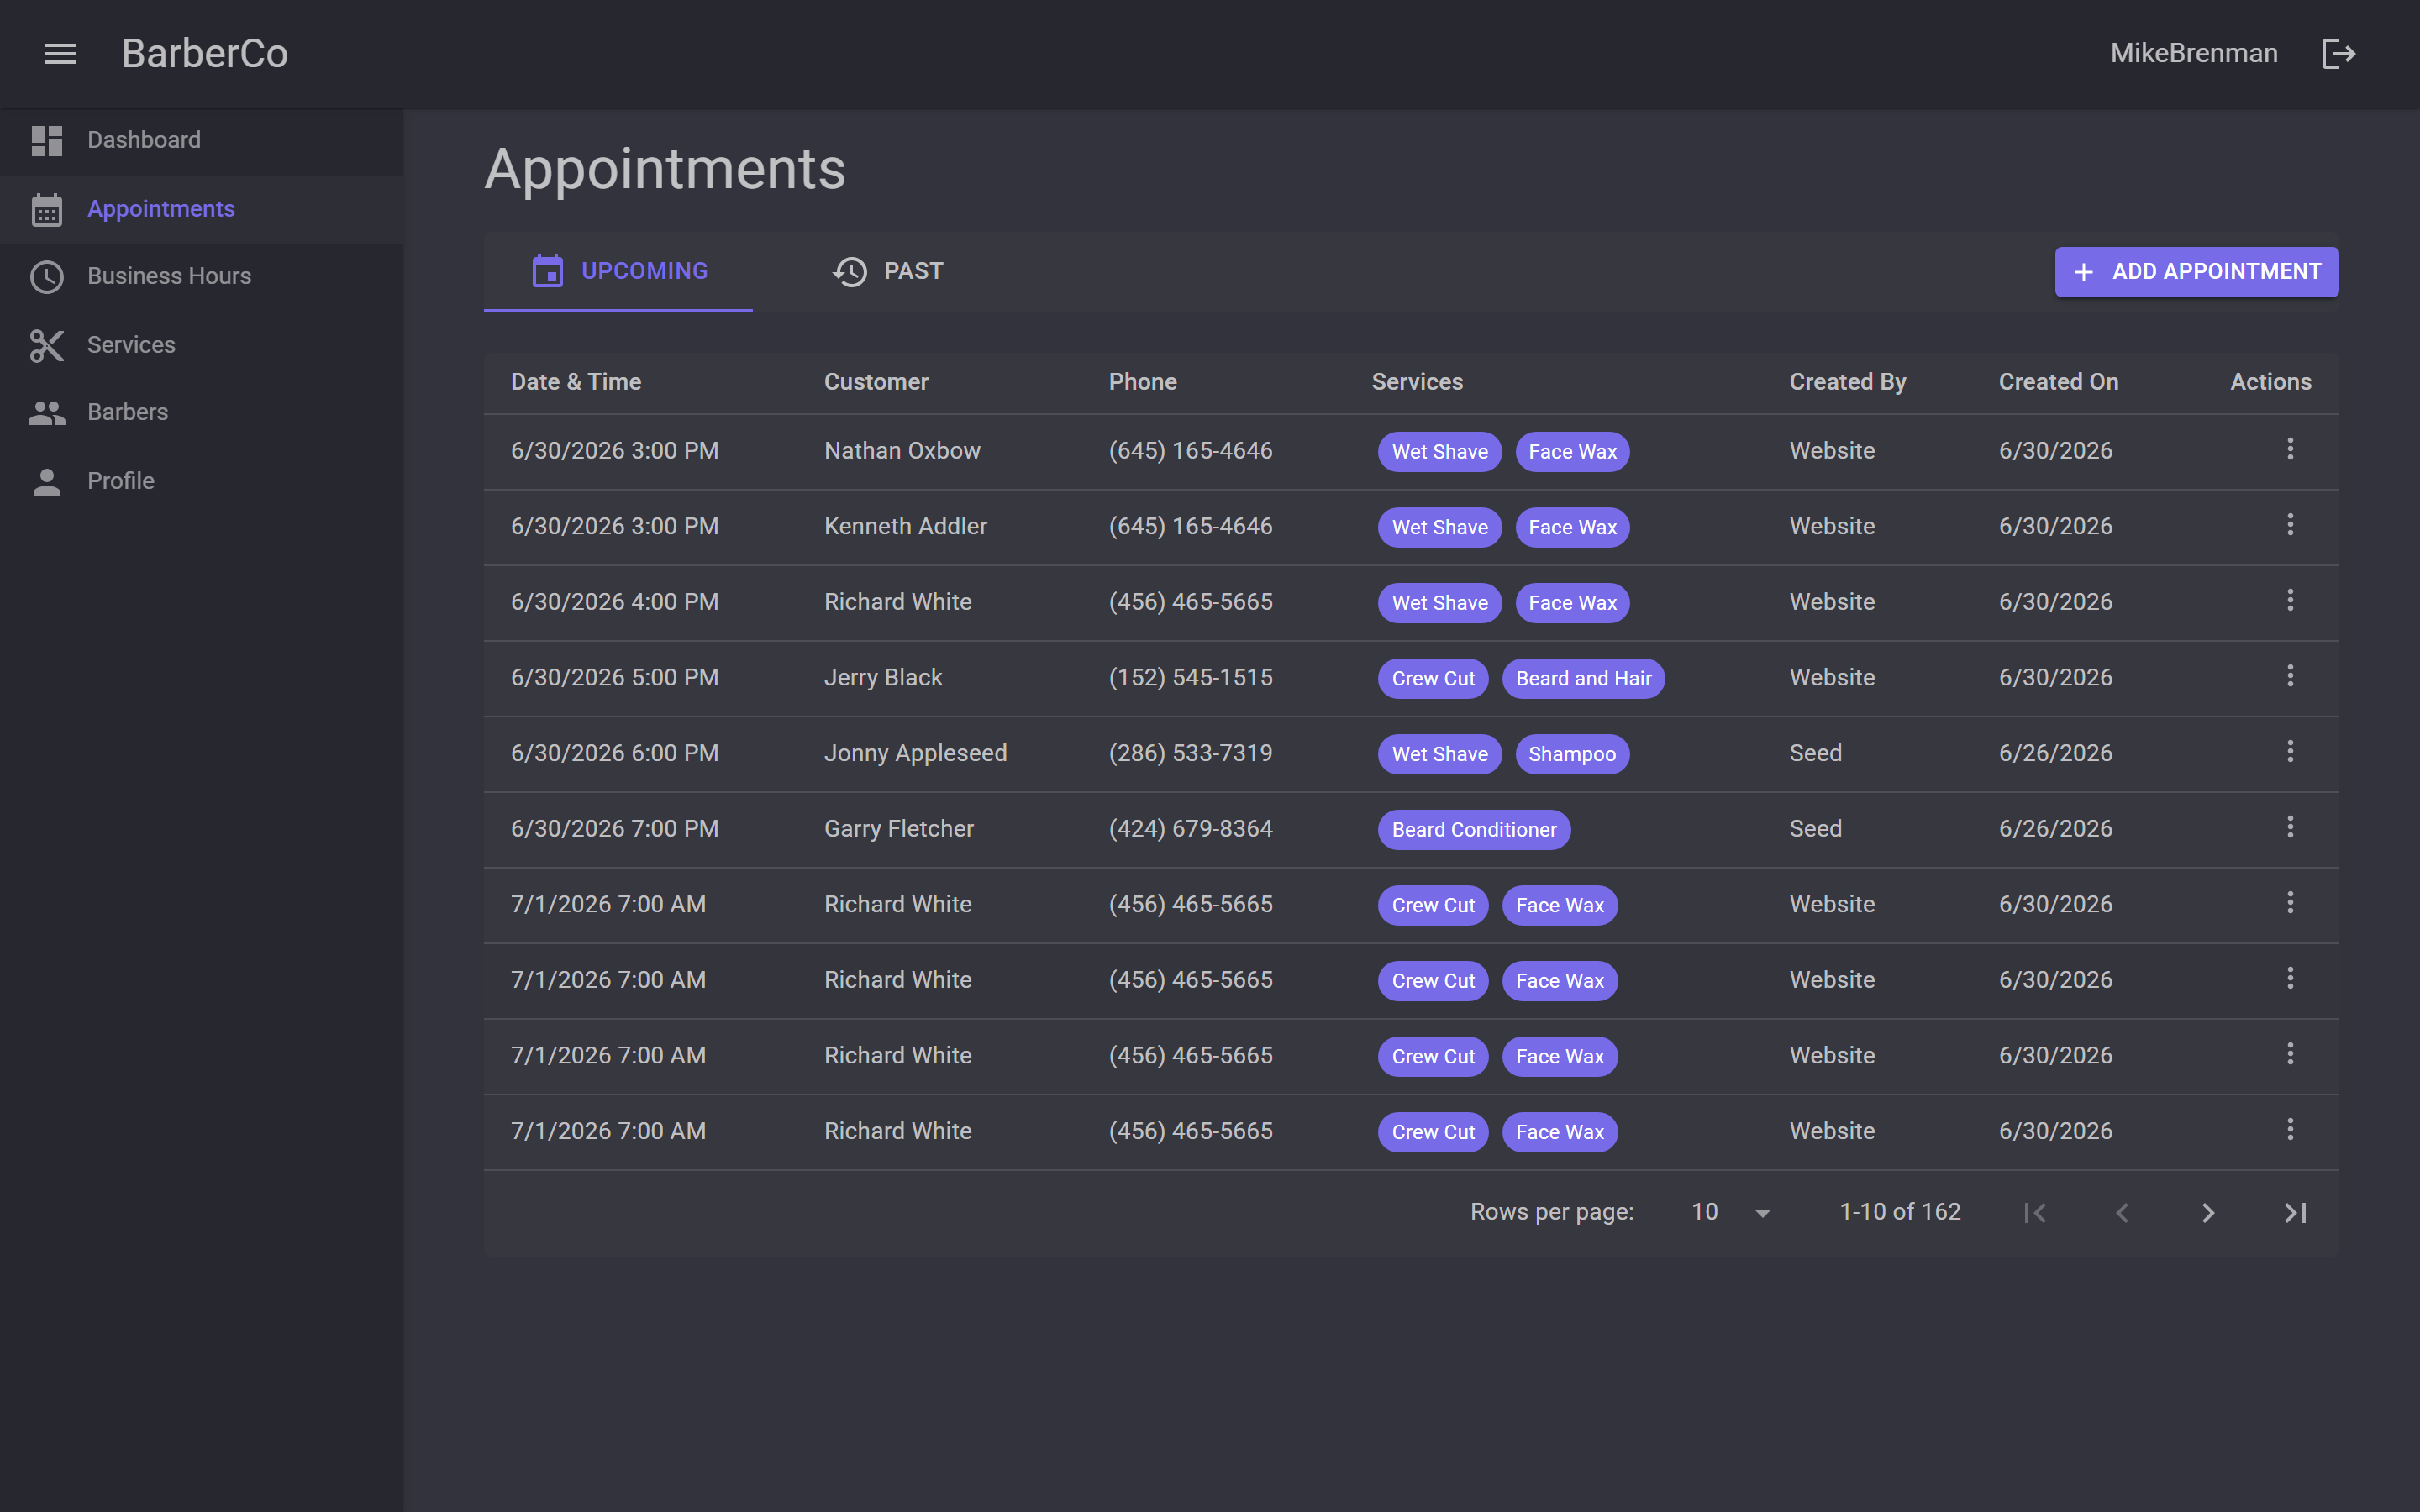Click the calendar icon on Upcoming tab
2420x1512 pixels.
pos(548,271)
